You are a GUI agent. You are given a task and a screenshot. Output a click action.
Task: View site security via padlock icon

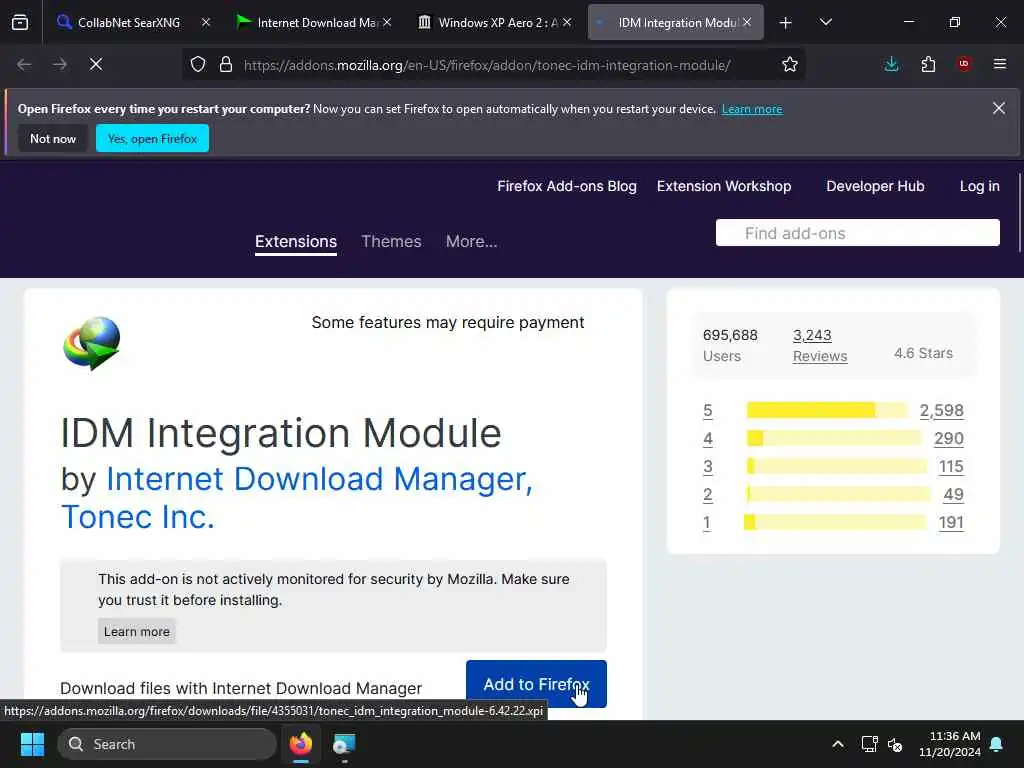click(x=226, y=65)
